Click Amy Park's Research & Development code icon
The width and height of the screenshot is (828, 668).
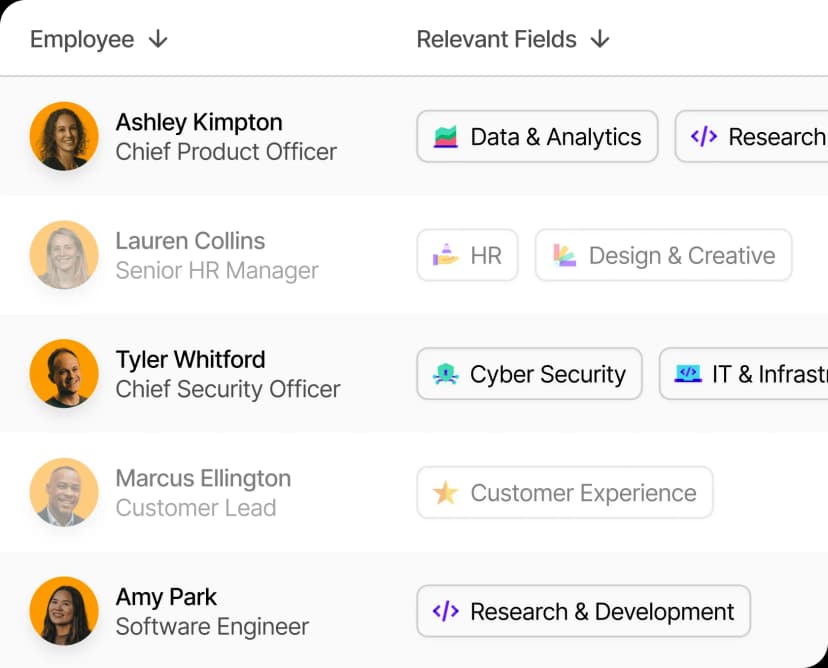tap(445, 611)
